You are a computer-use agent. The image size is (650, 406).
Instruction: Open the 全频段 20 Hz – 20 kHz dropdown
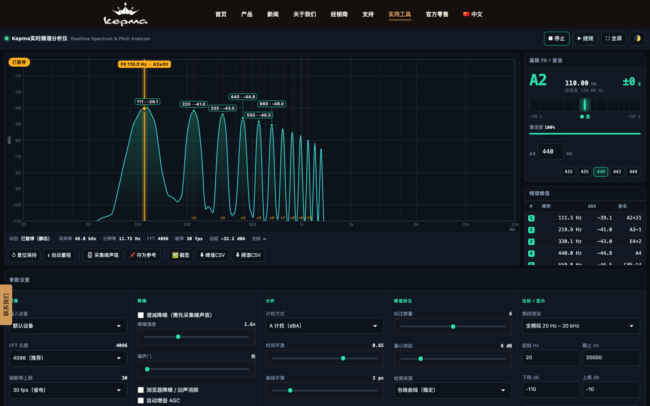click(x=581, y=326)
